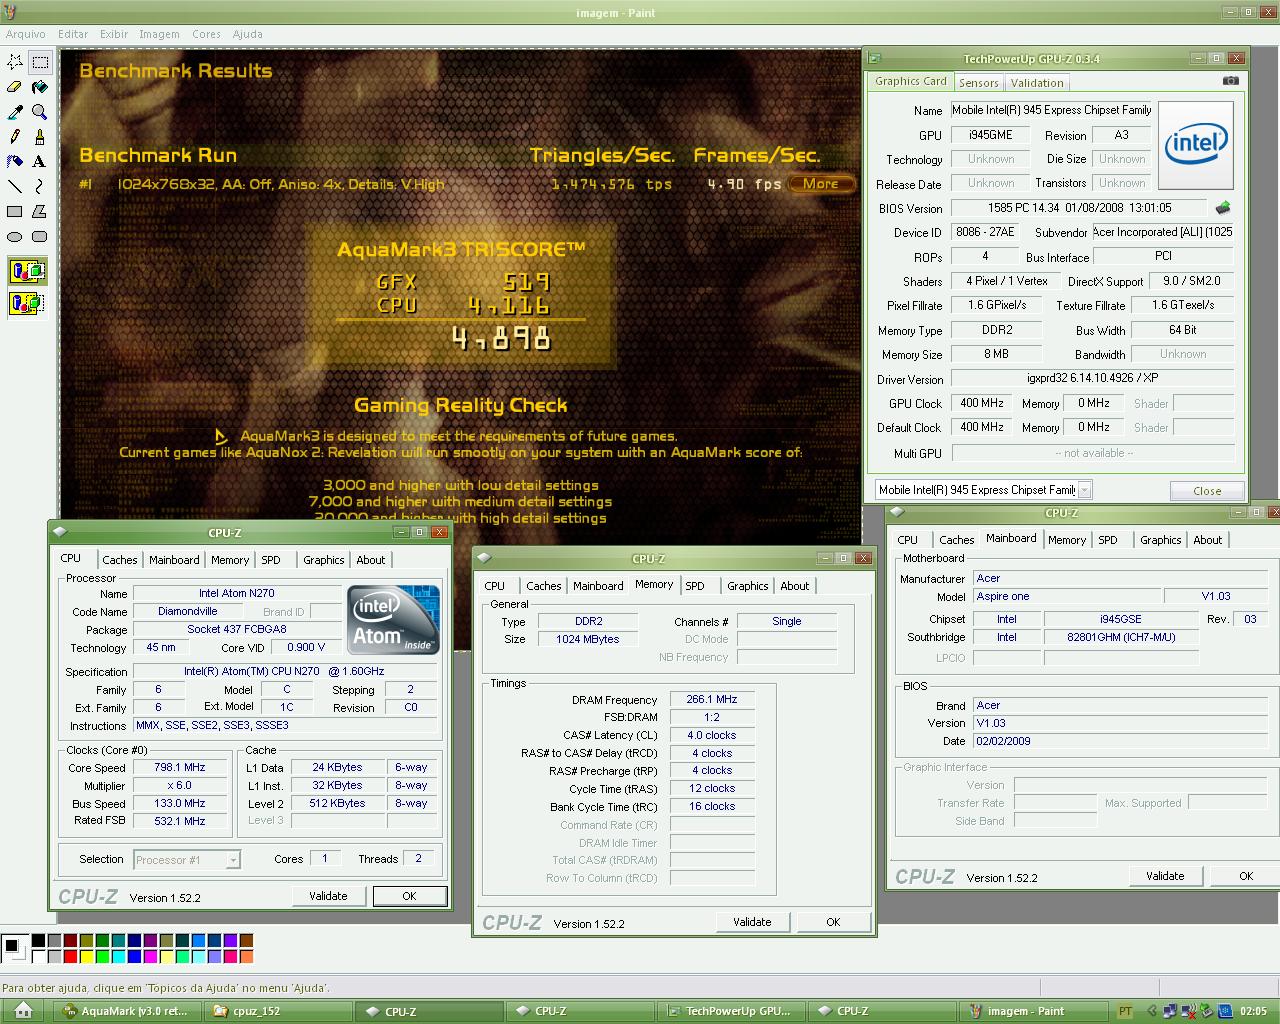Screen dimensions: 1280x1024
Task: Choose transparent selection drawing option
Action: tap(27, 302)
